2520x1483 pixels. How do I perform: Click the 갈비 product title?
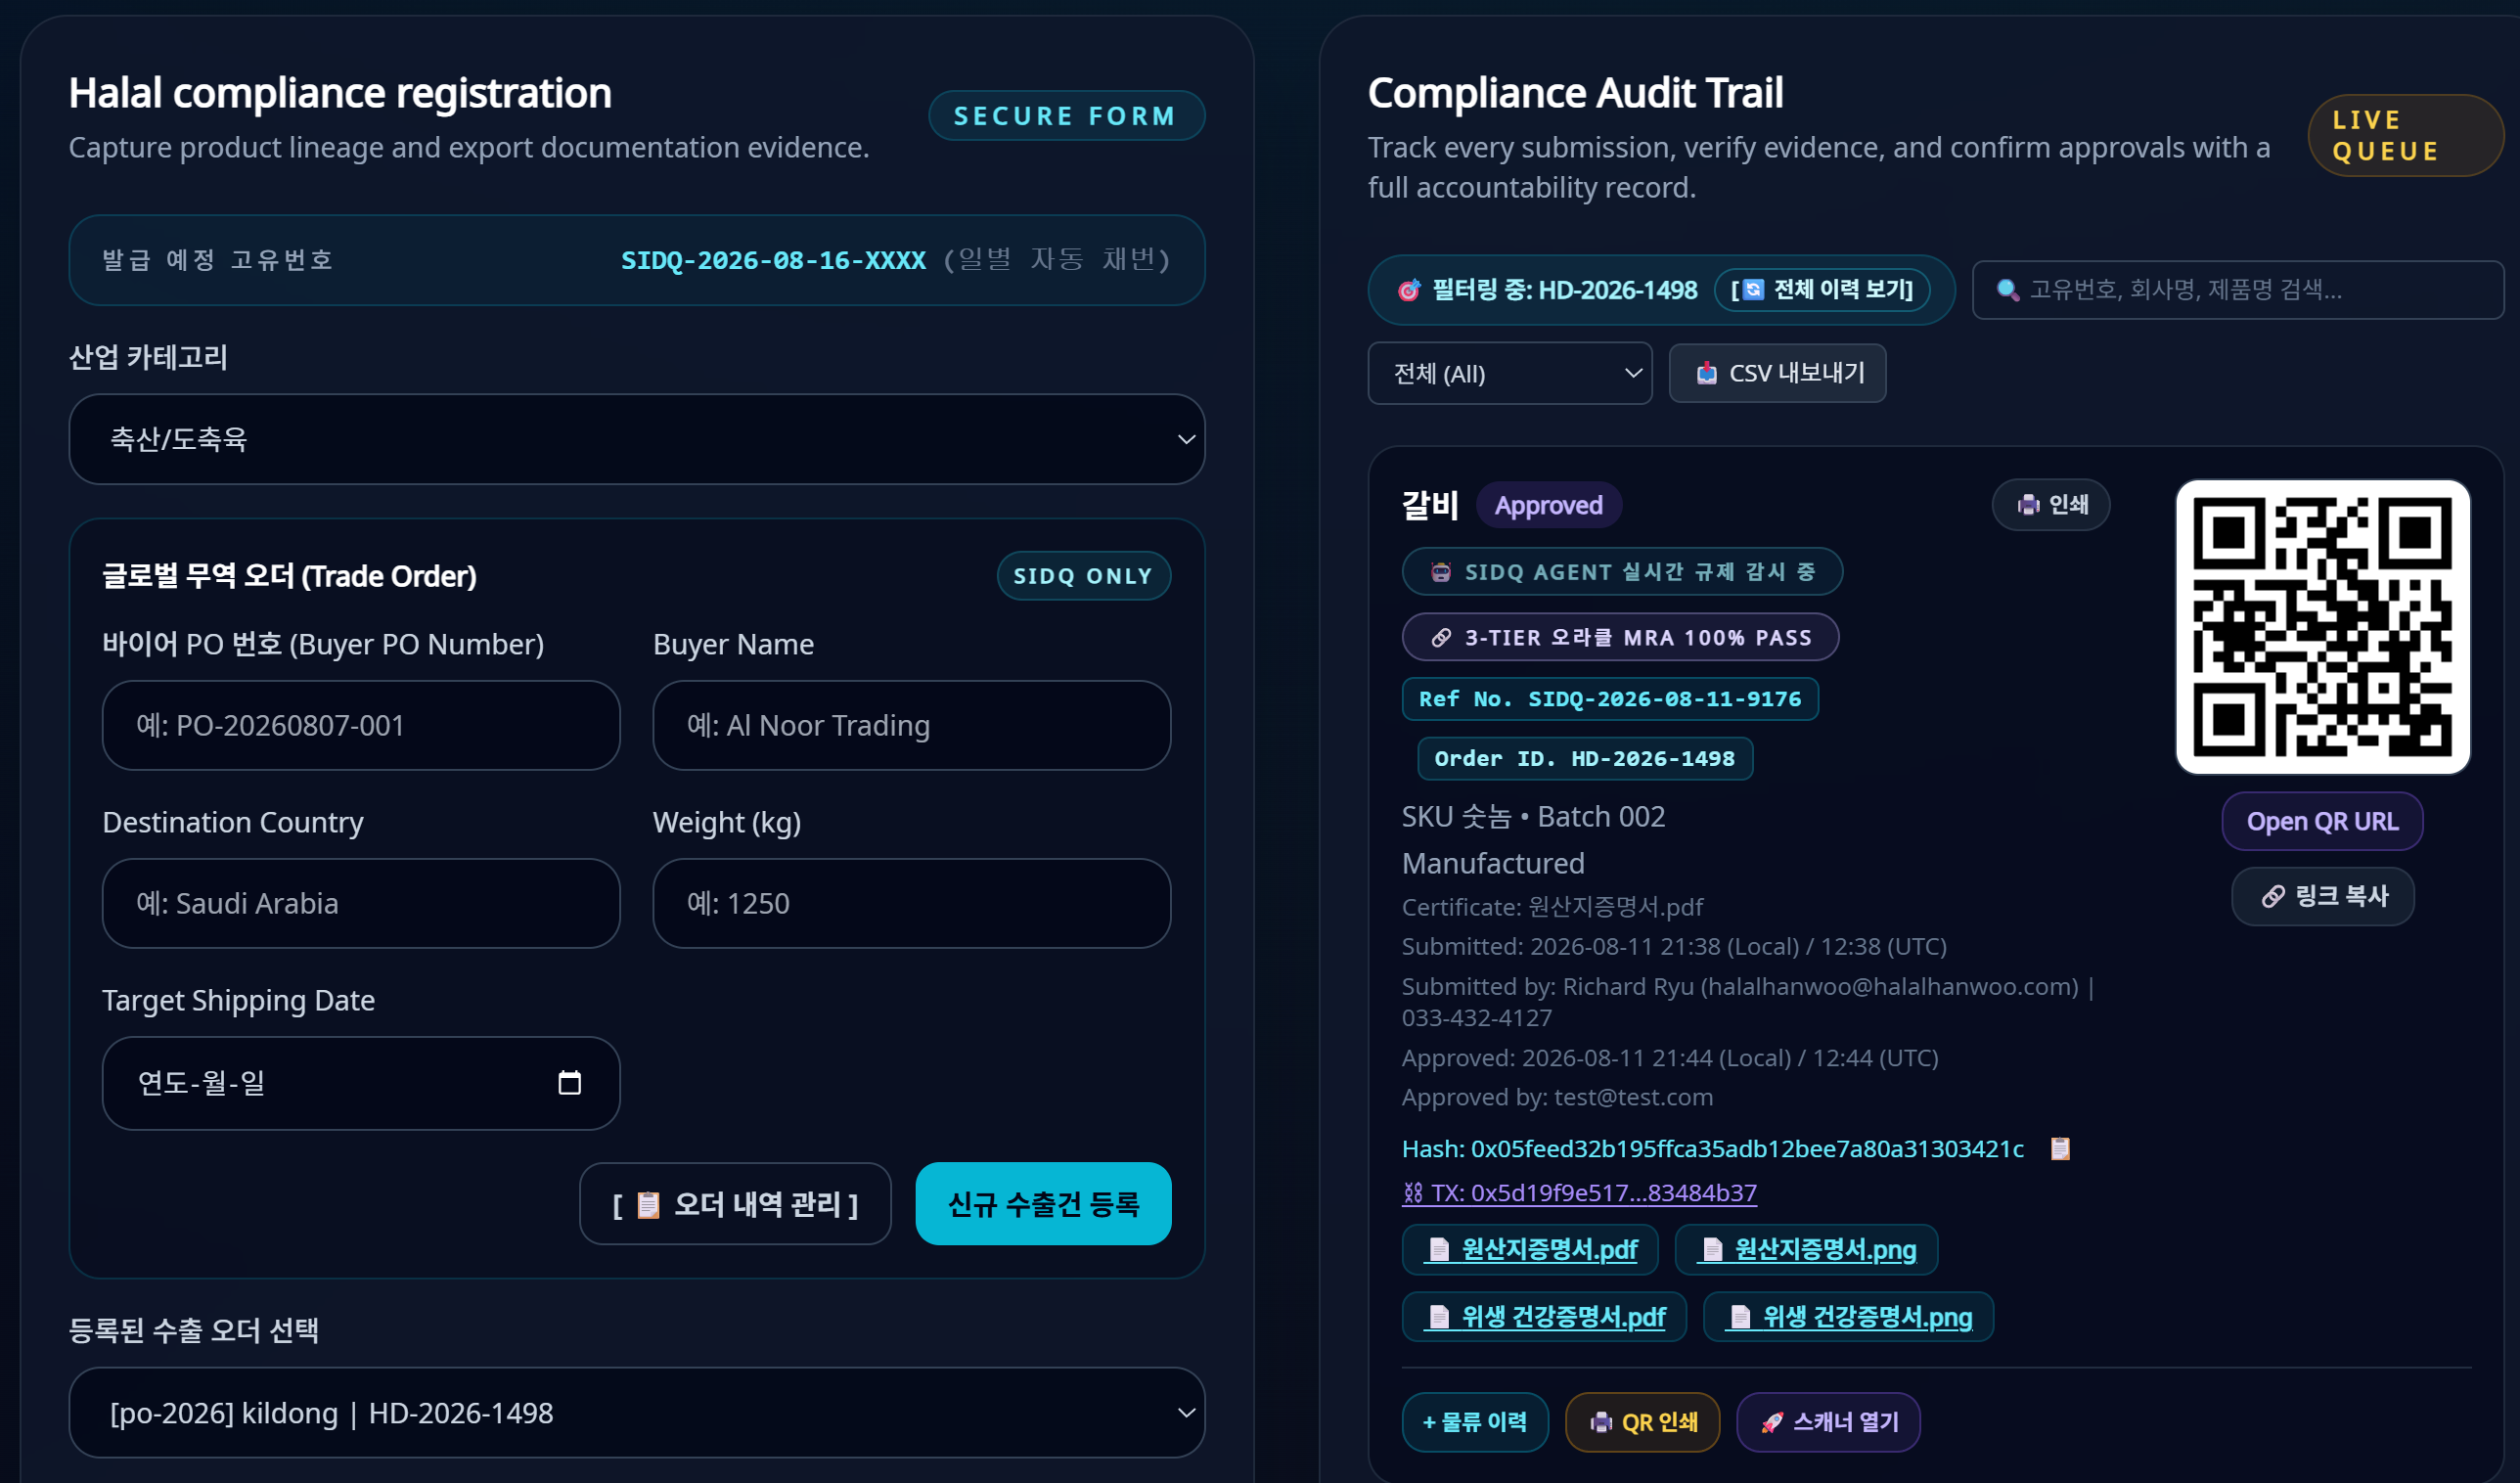(x=1430, y=505)
